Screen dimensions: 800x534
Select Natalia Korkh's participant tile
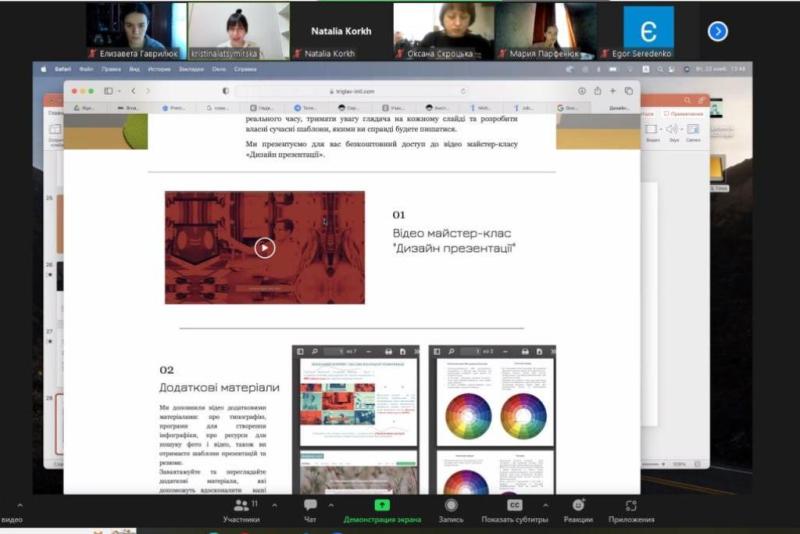(x=341, y=31)
